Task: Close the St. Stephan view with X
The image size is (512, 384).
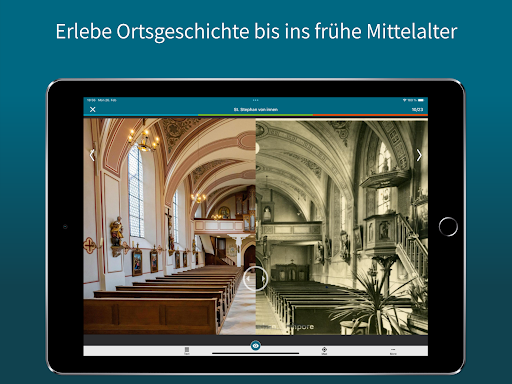Action: 93,109
